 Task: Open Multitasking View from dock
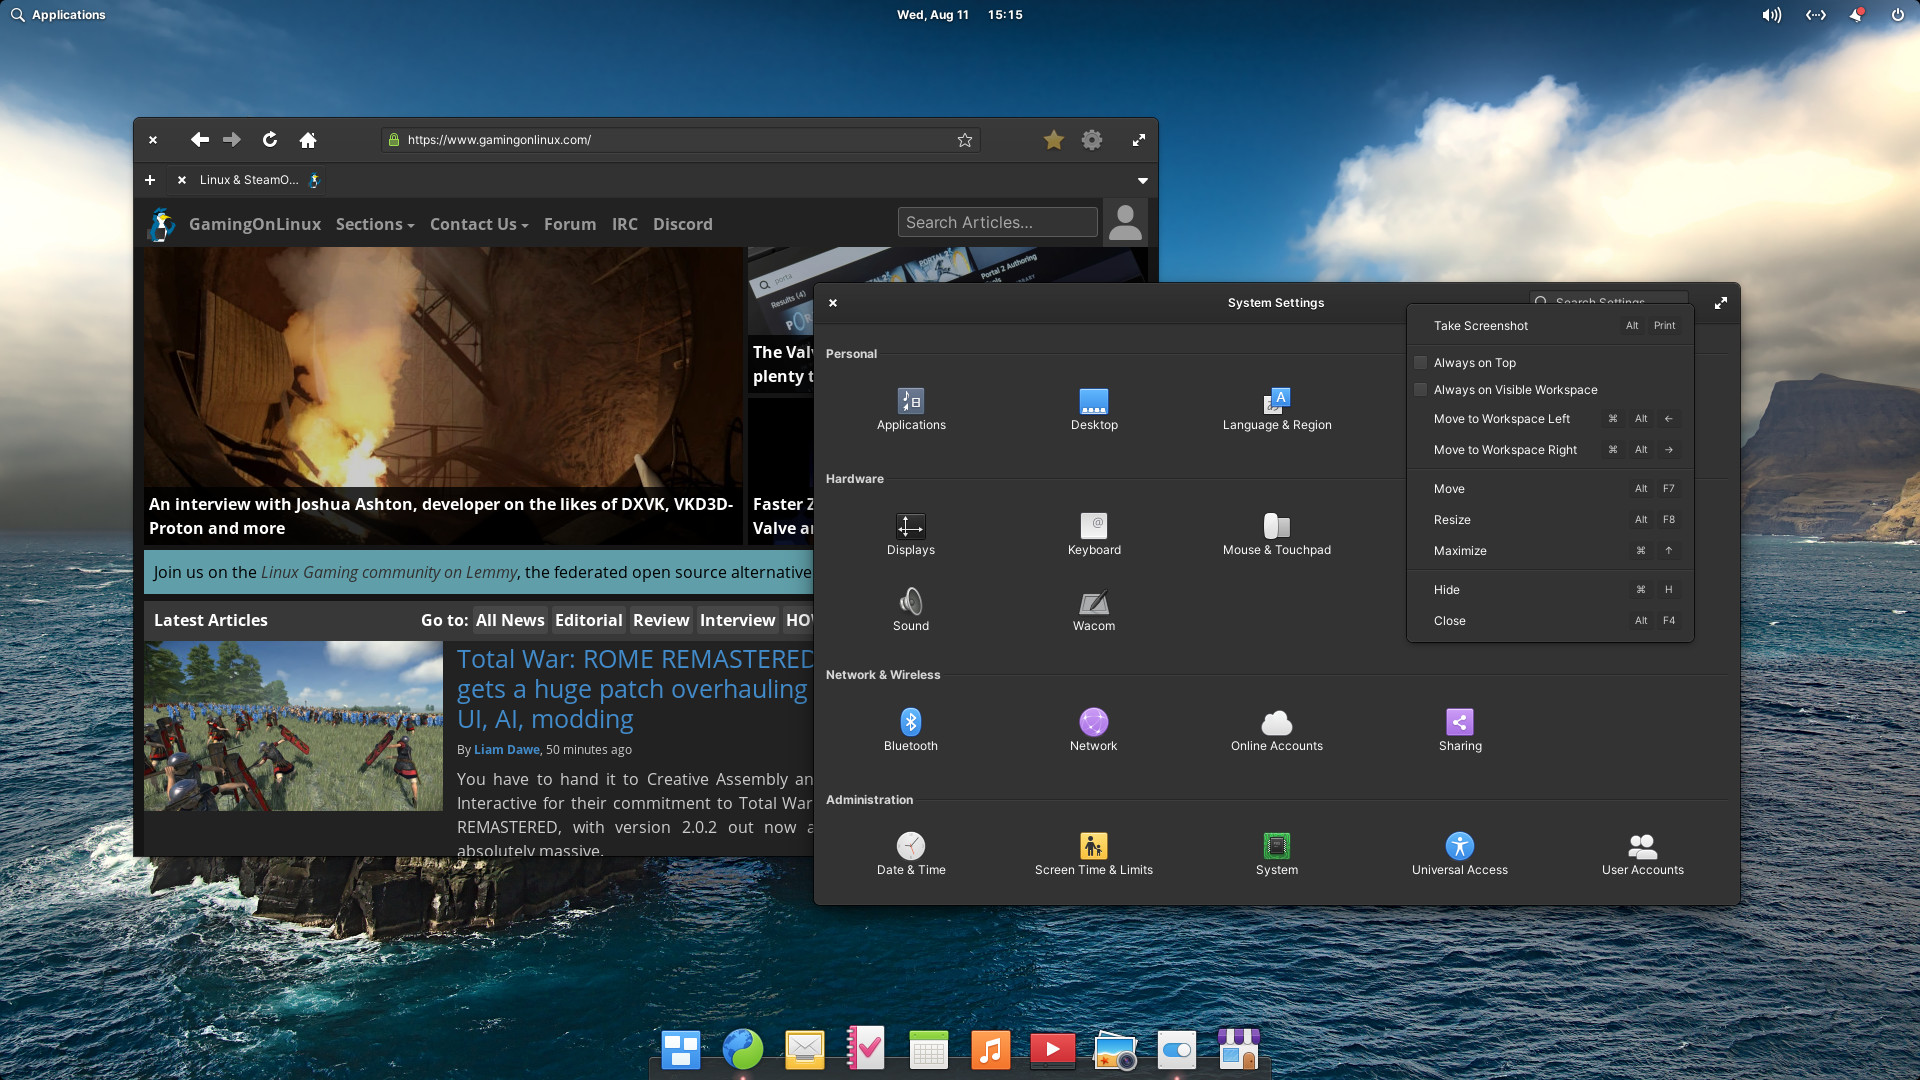[681, 1050]
